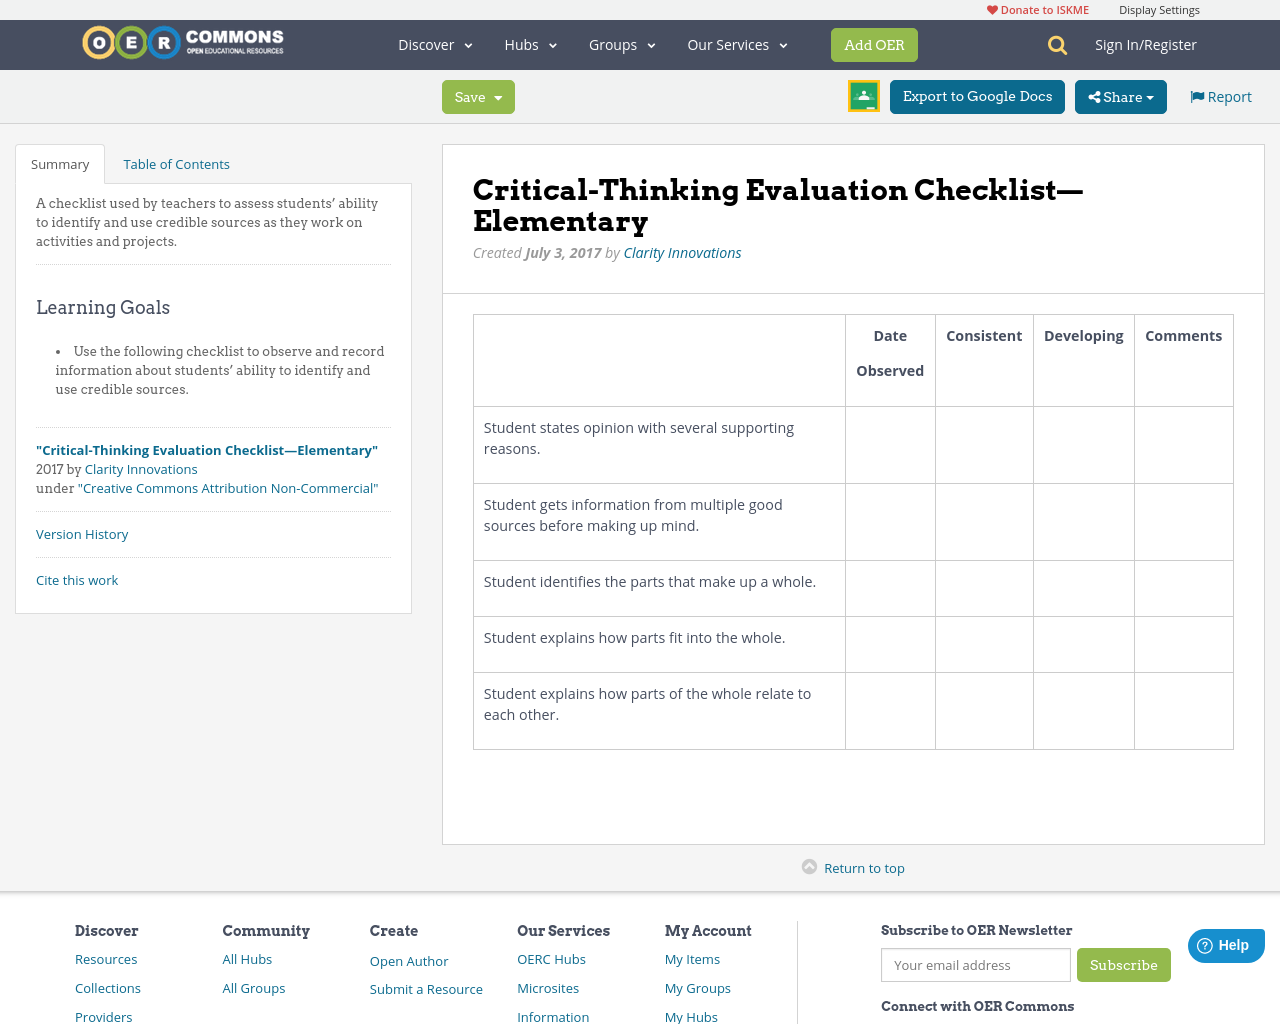1280x1024 pixels.
Task: Click the OER Commons logo
Action: (x=182, y=42)
